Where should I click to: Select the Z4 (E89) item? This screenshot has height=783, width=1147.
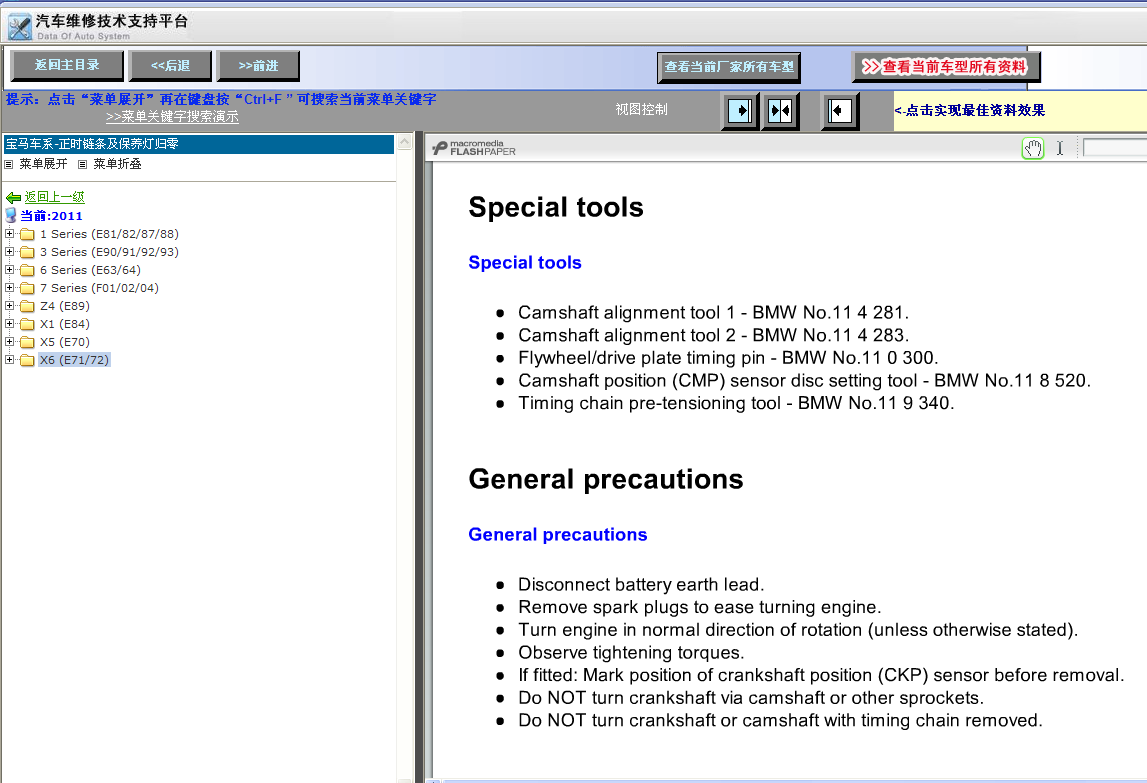tap(64, 306)
